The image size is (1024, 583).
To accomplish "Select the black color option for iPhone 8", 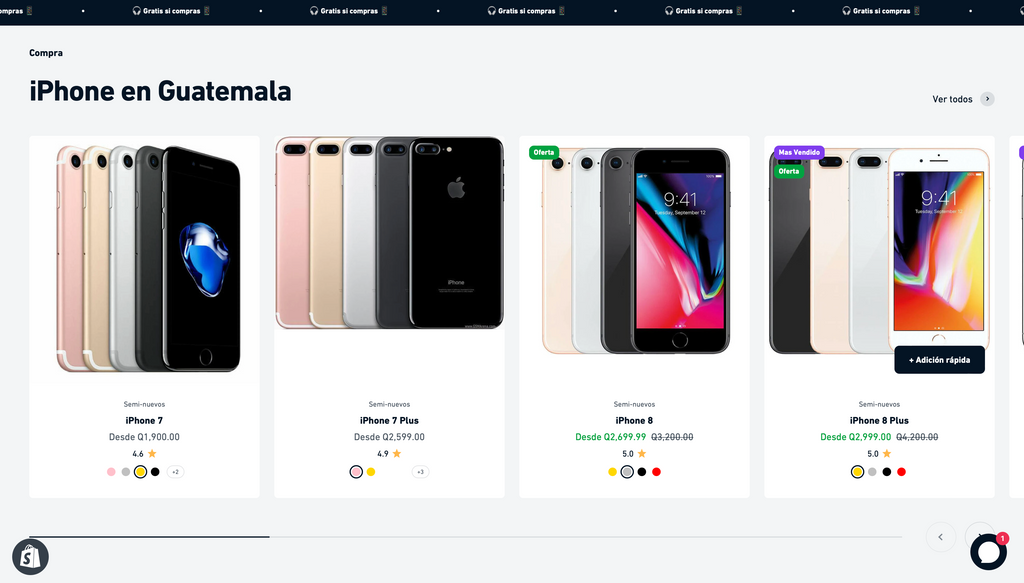I will pyautogui.click(x=642, y=472).
